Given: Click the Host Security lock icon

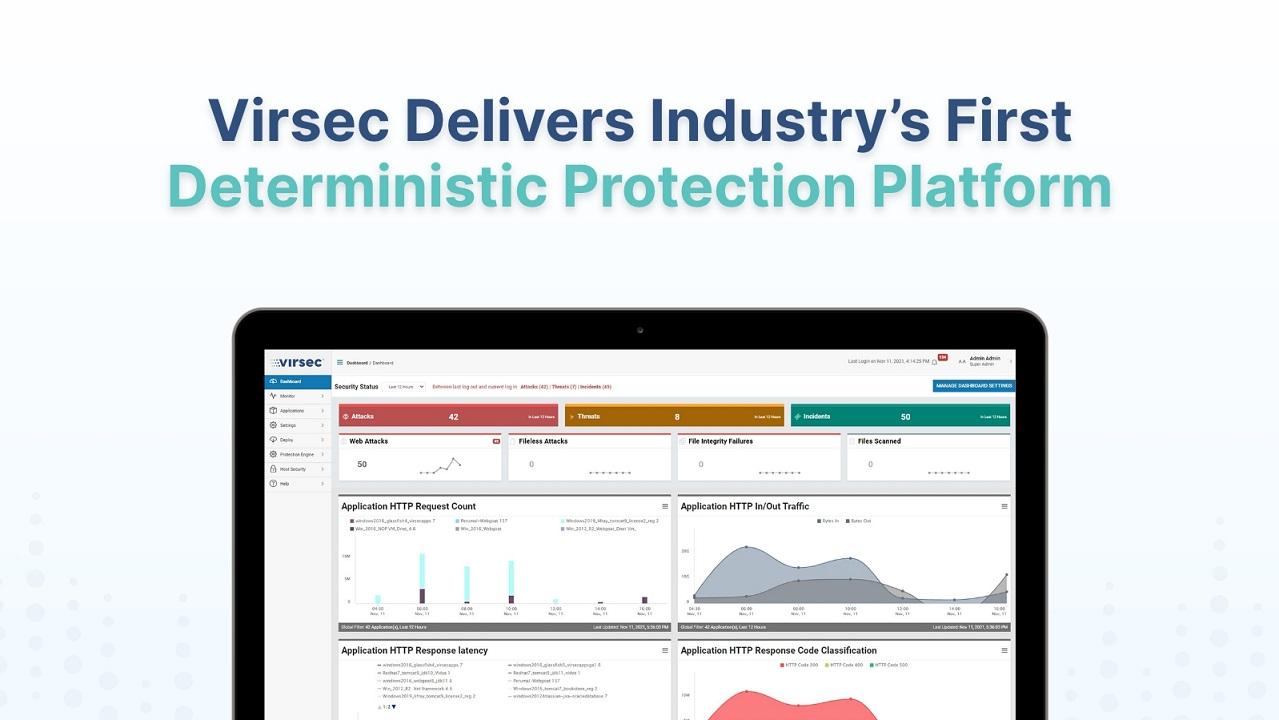Looking at the screenshot, I should point(273,469).
